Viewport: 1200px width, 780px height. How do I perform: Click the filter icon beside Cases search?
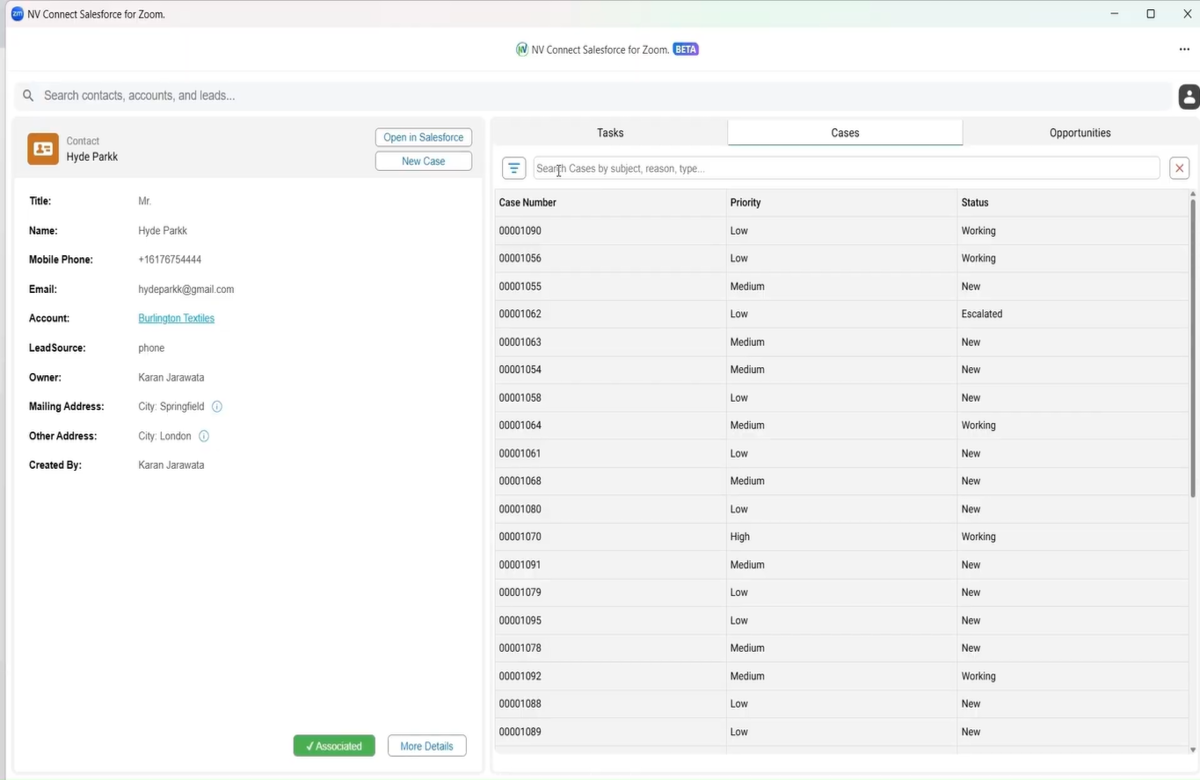pyautogui.click(x=514, y=168)
